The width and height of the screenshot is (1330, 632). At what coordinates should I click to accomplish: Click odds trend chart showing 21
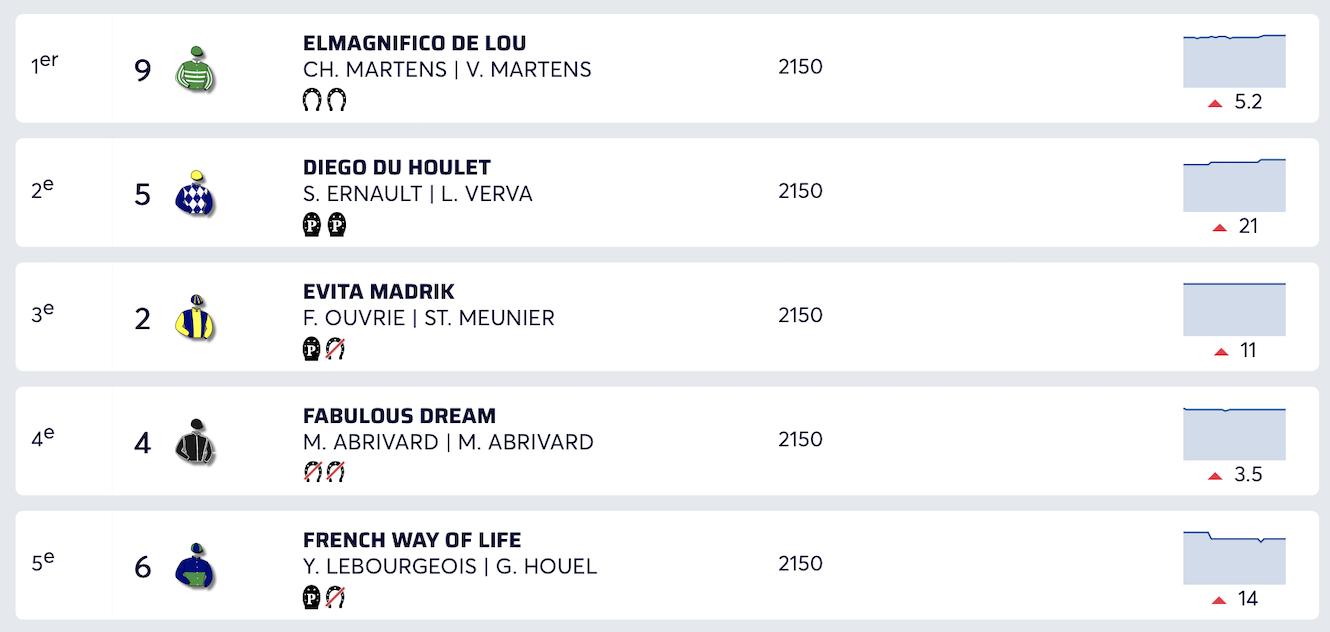click(1234, 186)
